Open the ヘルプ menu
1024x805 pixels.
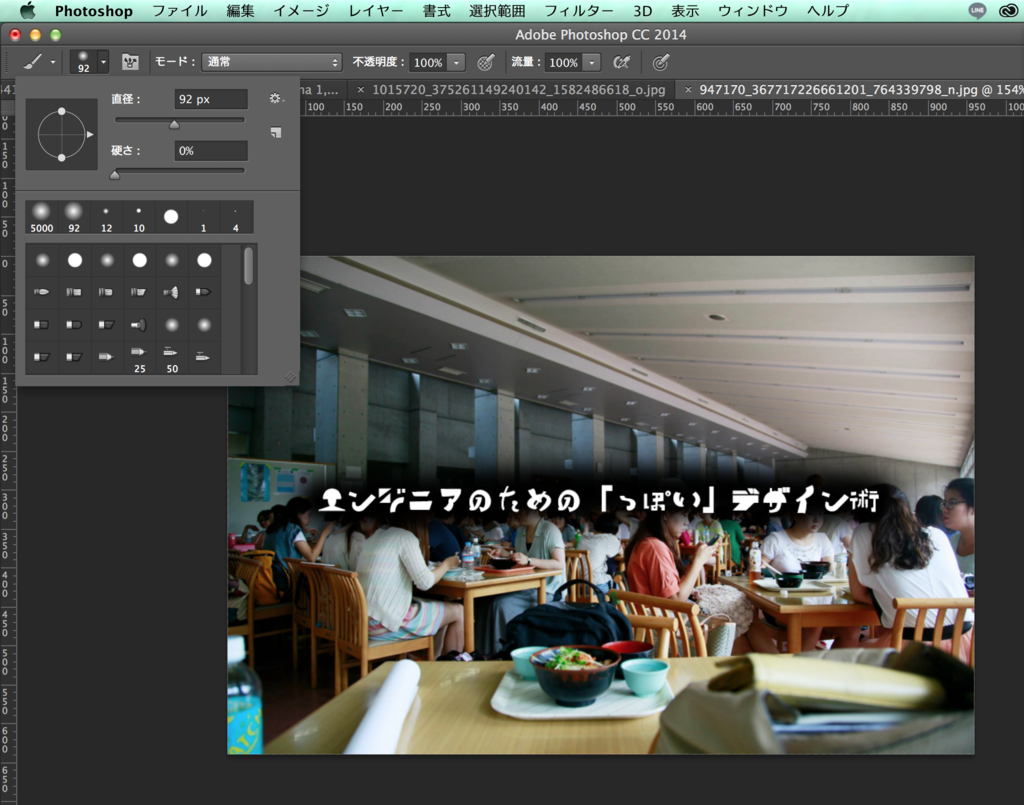(827, 11)
